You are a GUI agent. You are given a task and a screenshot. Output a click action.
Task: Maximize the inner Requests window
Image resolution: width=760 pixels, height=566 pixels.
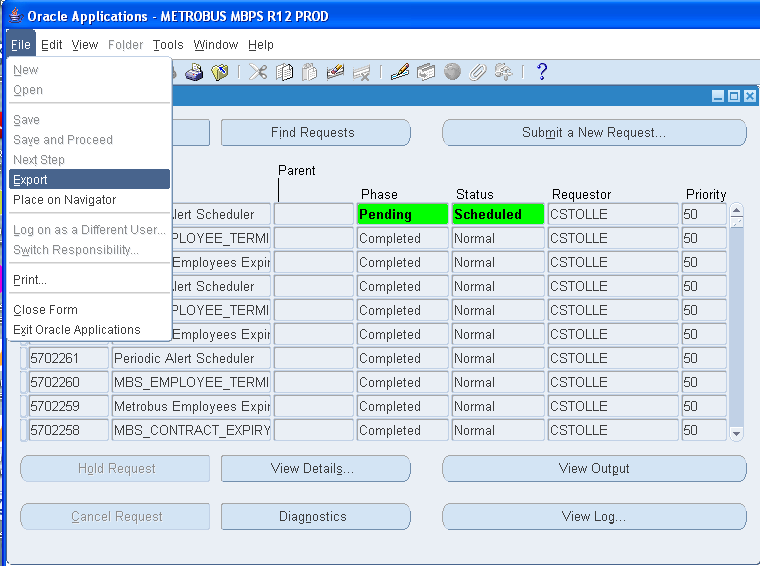[734, 96]
